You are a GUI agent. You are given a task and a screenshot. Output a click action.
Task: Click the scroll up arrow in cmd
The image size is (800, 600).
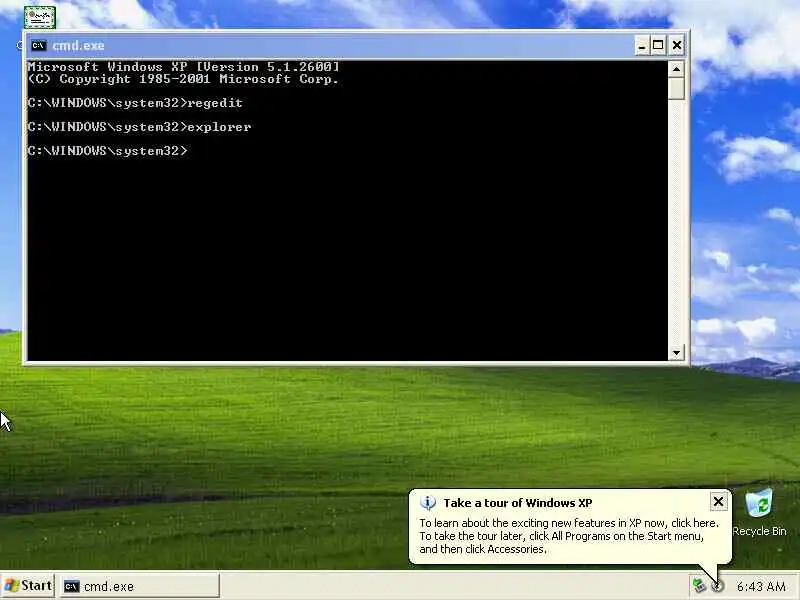(x=677, y=69)
